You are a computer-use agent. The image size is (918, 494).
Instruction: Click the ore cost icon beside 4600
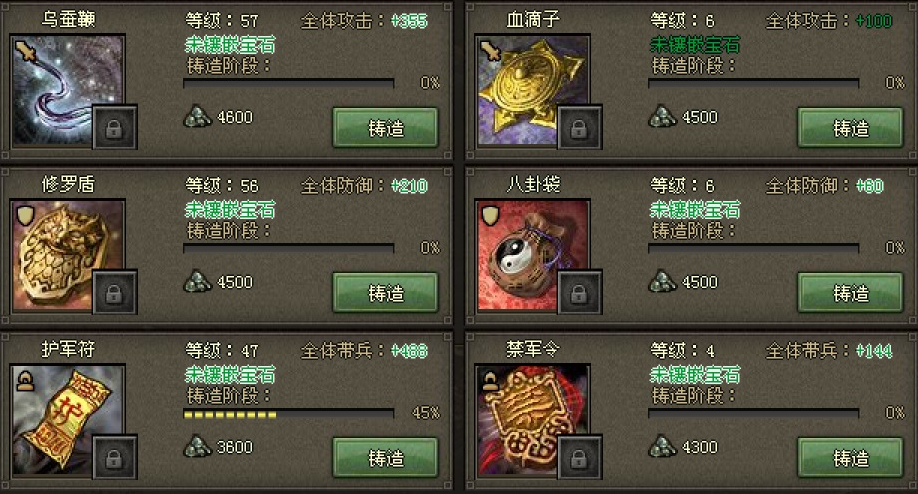coord(197,116)
